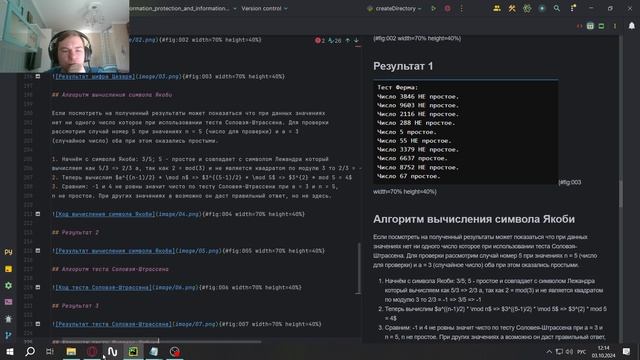Open File Explorer from taskbar
Image resolution: width=640 pixels, height=360 pixels.
(x=71, y=351)
